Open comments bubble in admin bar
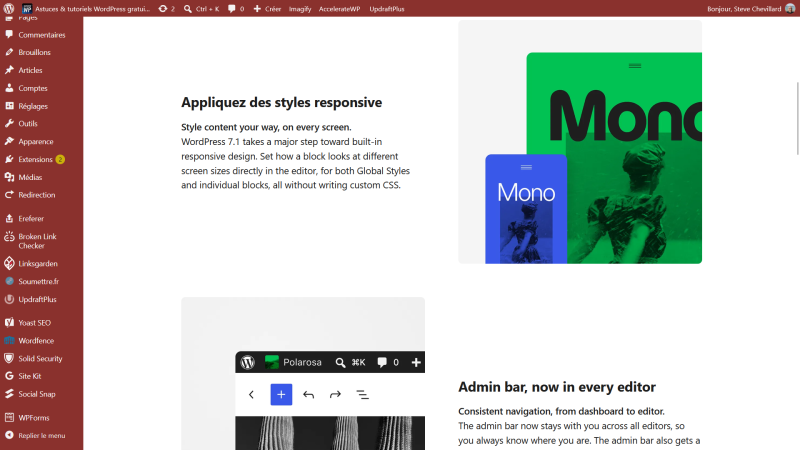The image size is (800, 450). tap(236, 9)
